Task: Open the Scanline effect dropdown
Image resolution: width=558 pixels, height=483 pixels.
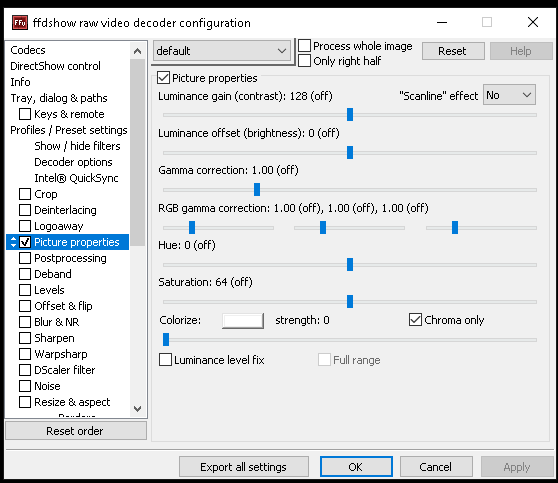Action: click(x=509, y=95)
